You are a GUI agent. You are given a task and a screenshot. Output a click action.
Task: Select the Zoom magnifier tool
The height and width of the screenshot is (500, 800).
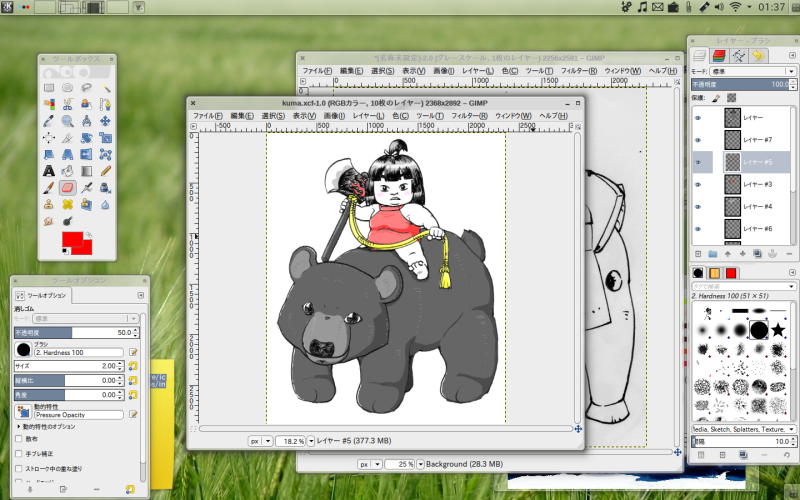click(x=67, y=121)
